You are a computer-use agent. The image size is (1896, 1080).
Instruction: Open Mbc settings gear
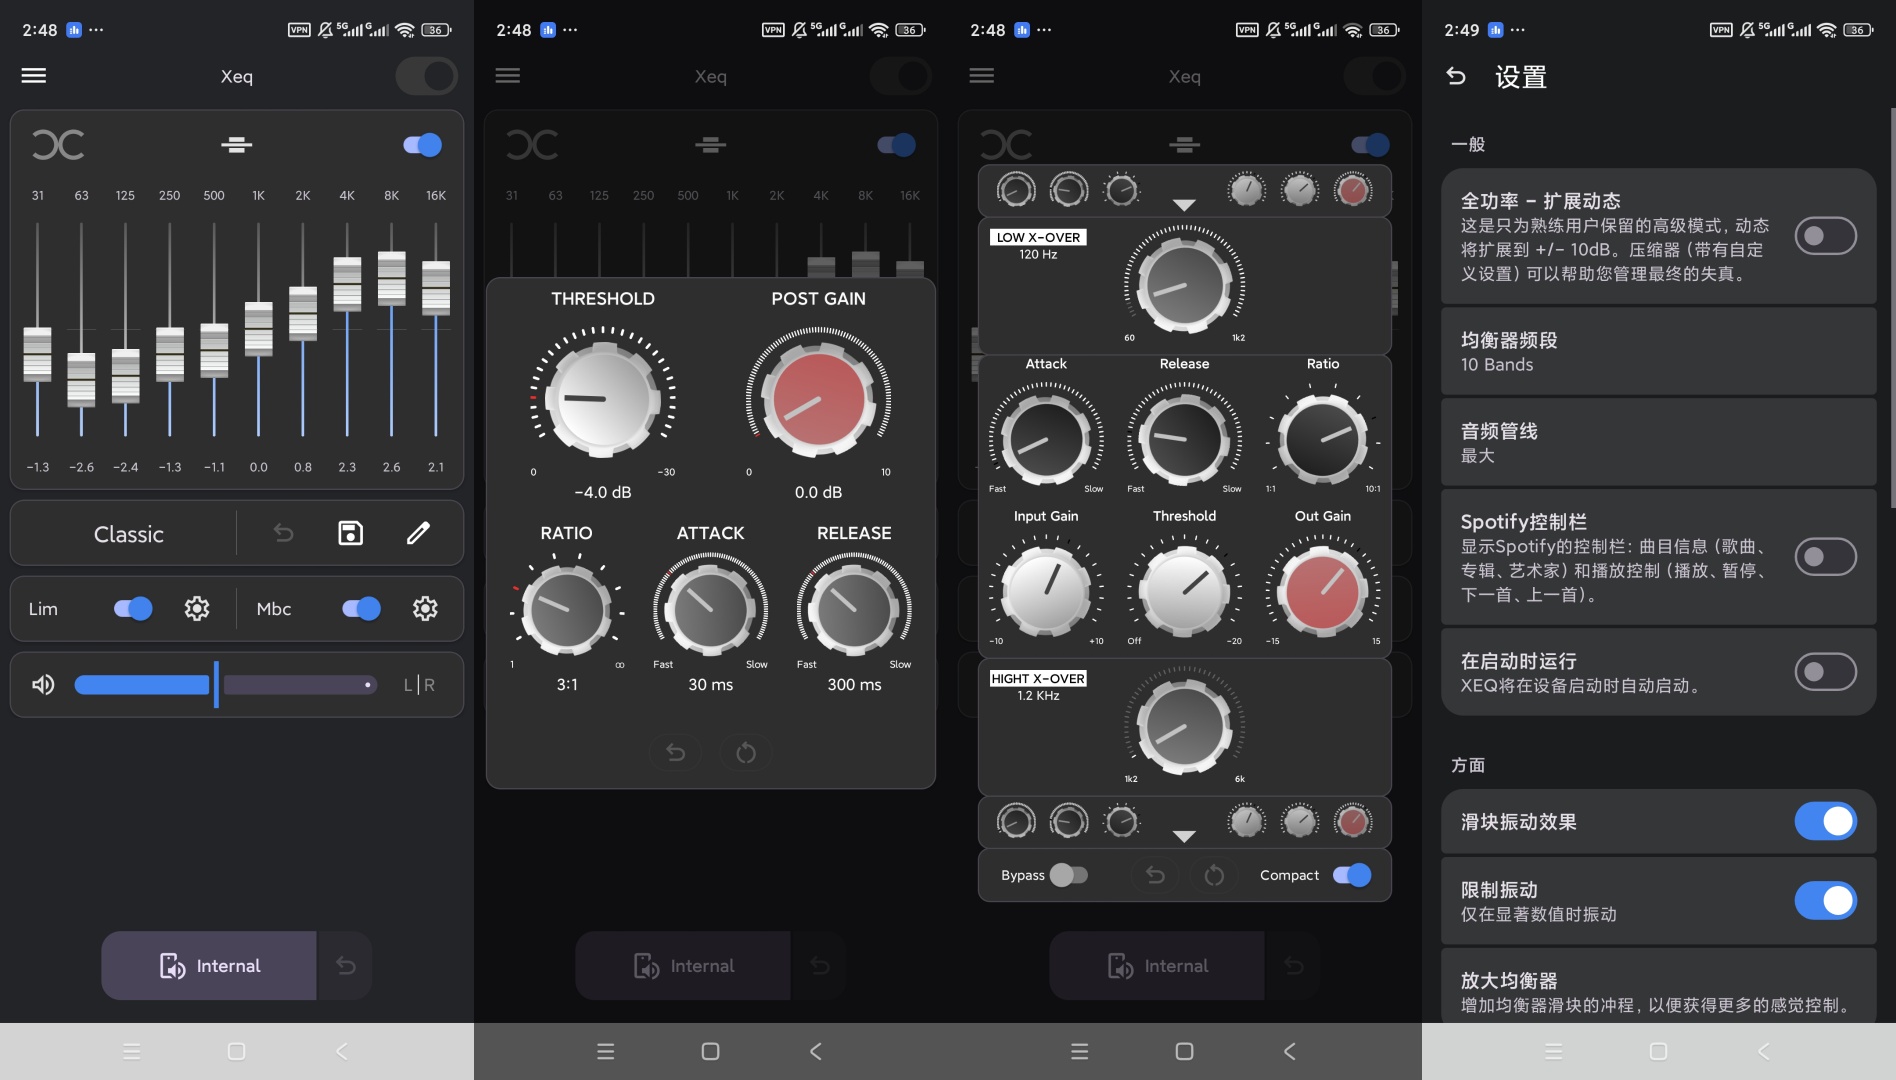click(425, 608)
